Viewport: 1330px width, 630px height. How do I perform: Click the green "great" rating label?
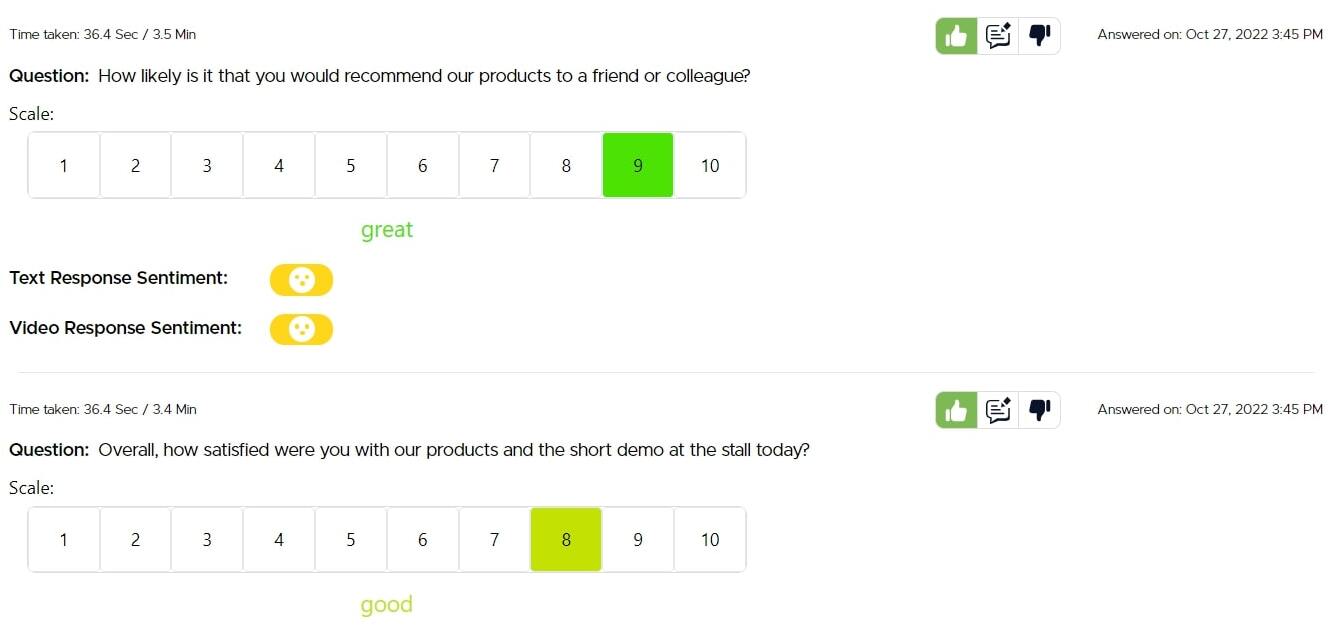tap(387, 230)
